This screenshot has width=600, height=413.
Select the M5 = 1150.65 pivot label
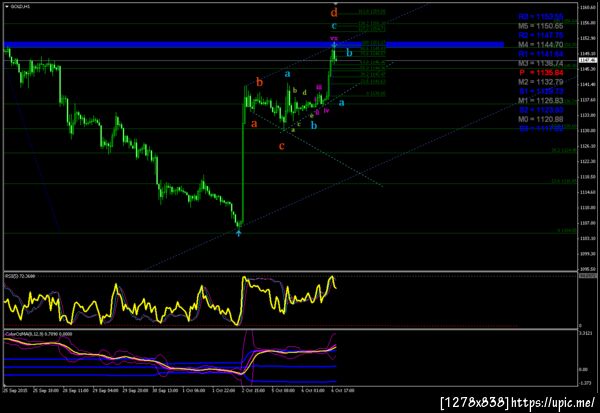(541, 26)
